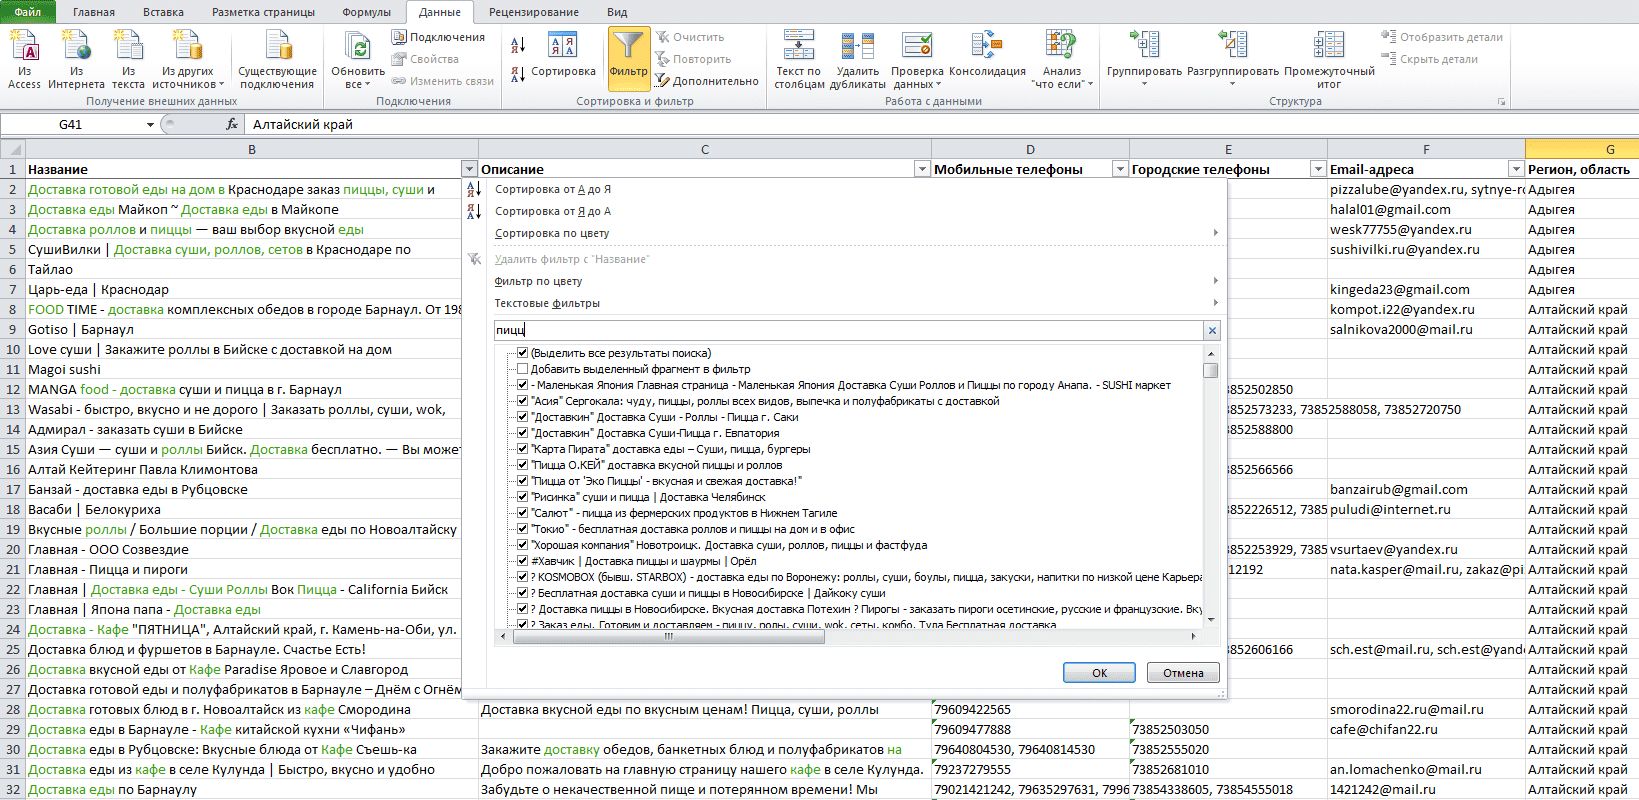Open the Файл tab
Viewport: 1639px width, 800px height.
point(28,12)
